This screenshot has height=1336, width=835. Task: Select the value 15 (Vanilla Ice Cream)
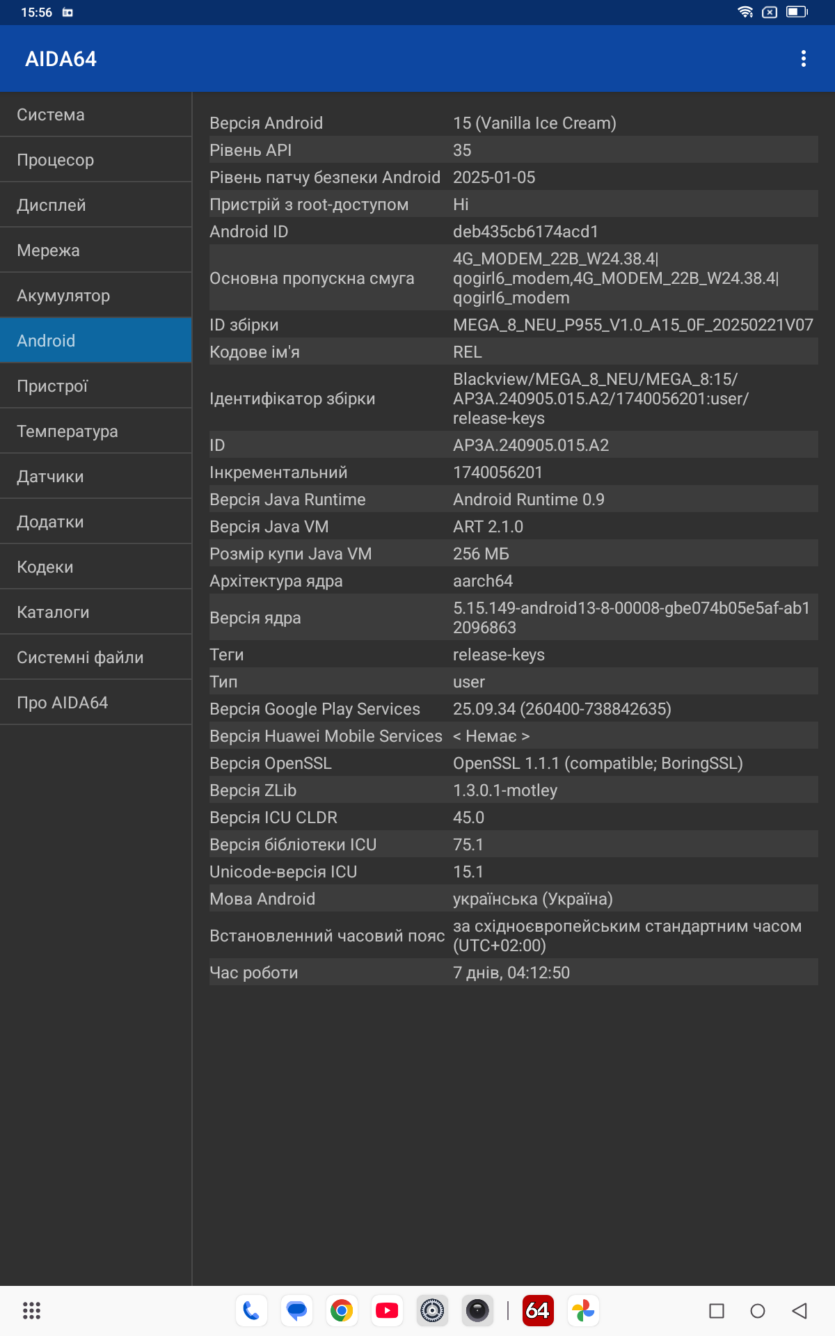click(534, 123)
